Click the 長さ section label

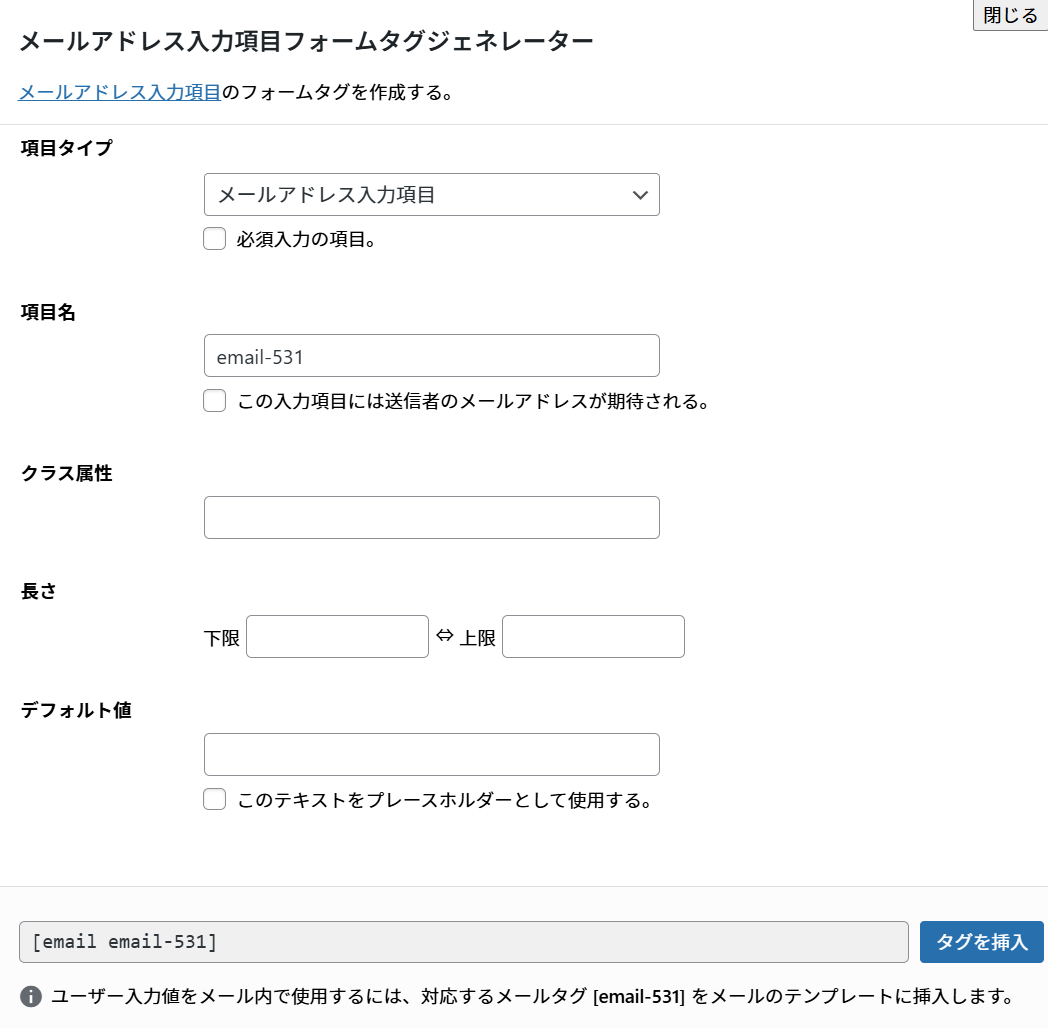pos(39,591)
